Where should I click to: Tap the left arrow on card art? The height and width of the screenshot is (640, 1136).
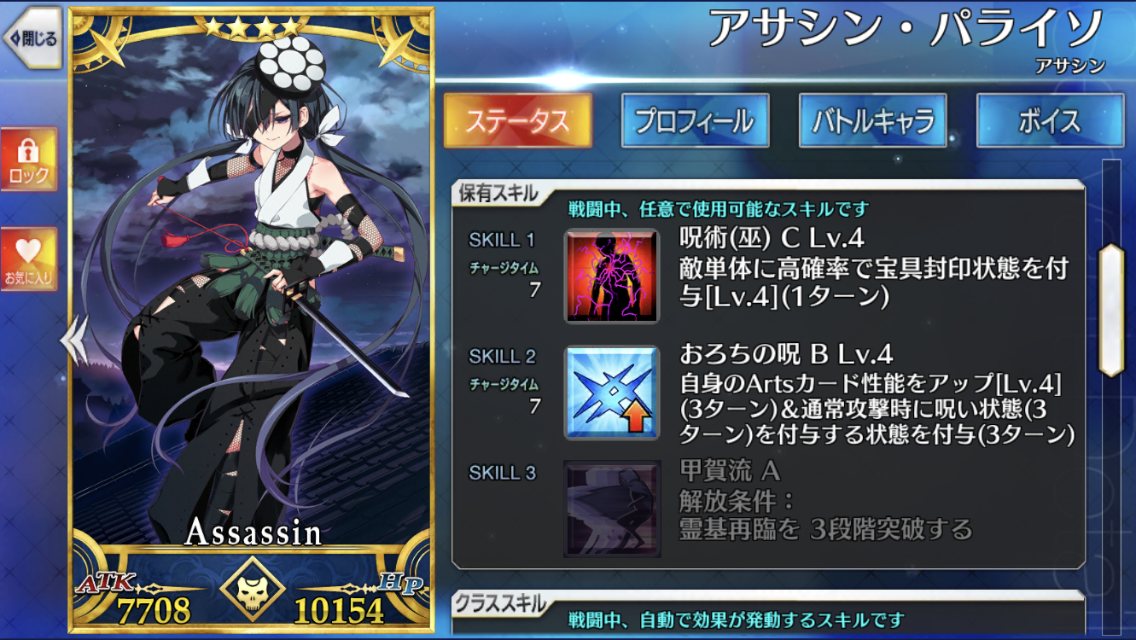pos(75,338)
